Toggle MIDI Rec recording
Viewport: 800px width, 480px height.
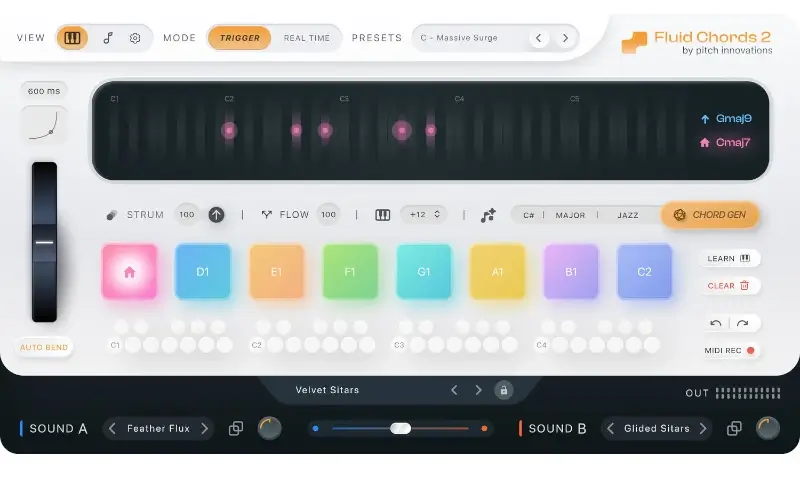click(730, 350)
